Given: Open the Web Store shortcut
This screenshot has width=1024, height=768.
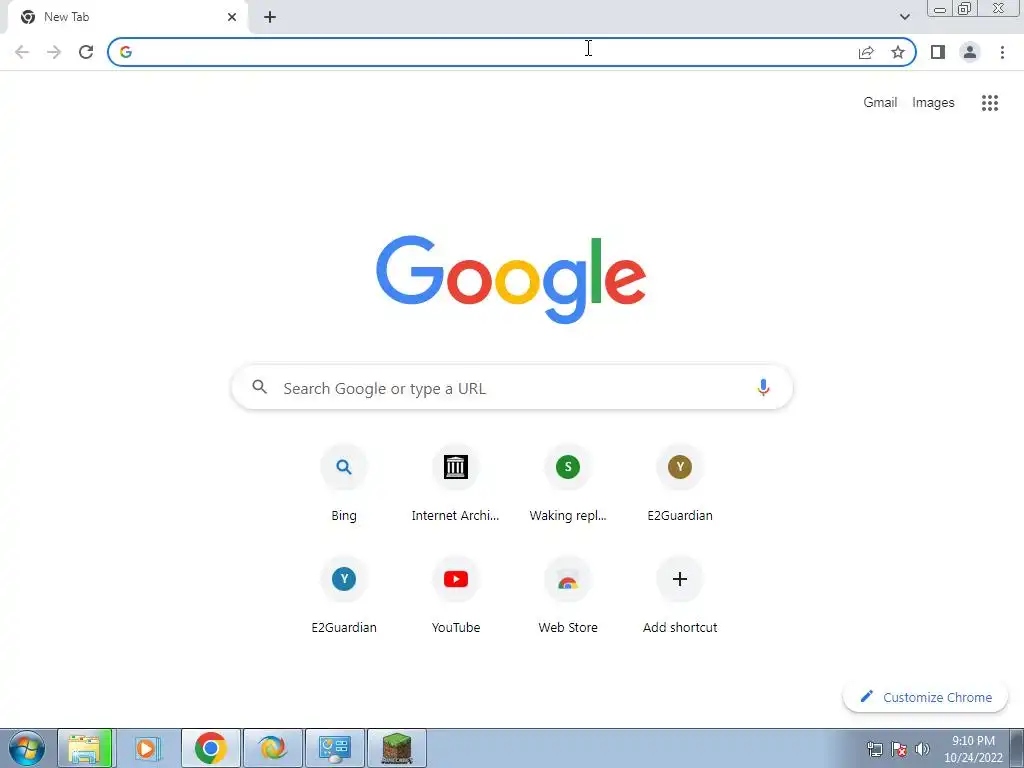Looking at the screenshot, I should pos(568,595).
